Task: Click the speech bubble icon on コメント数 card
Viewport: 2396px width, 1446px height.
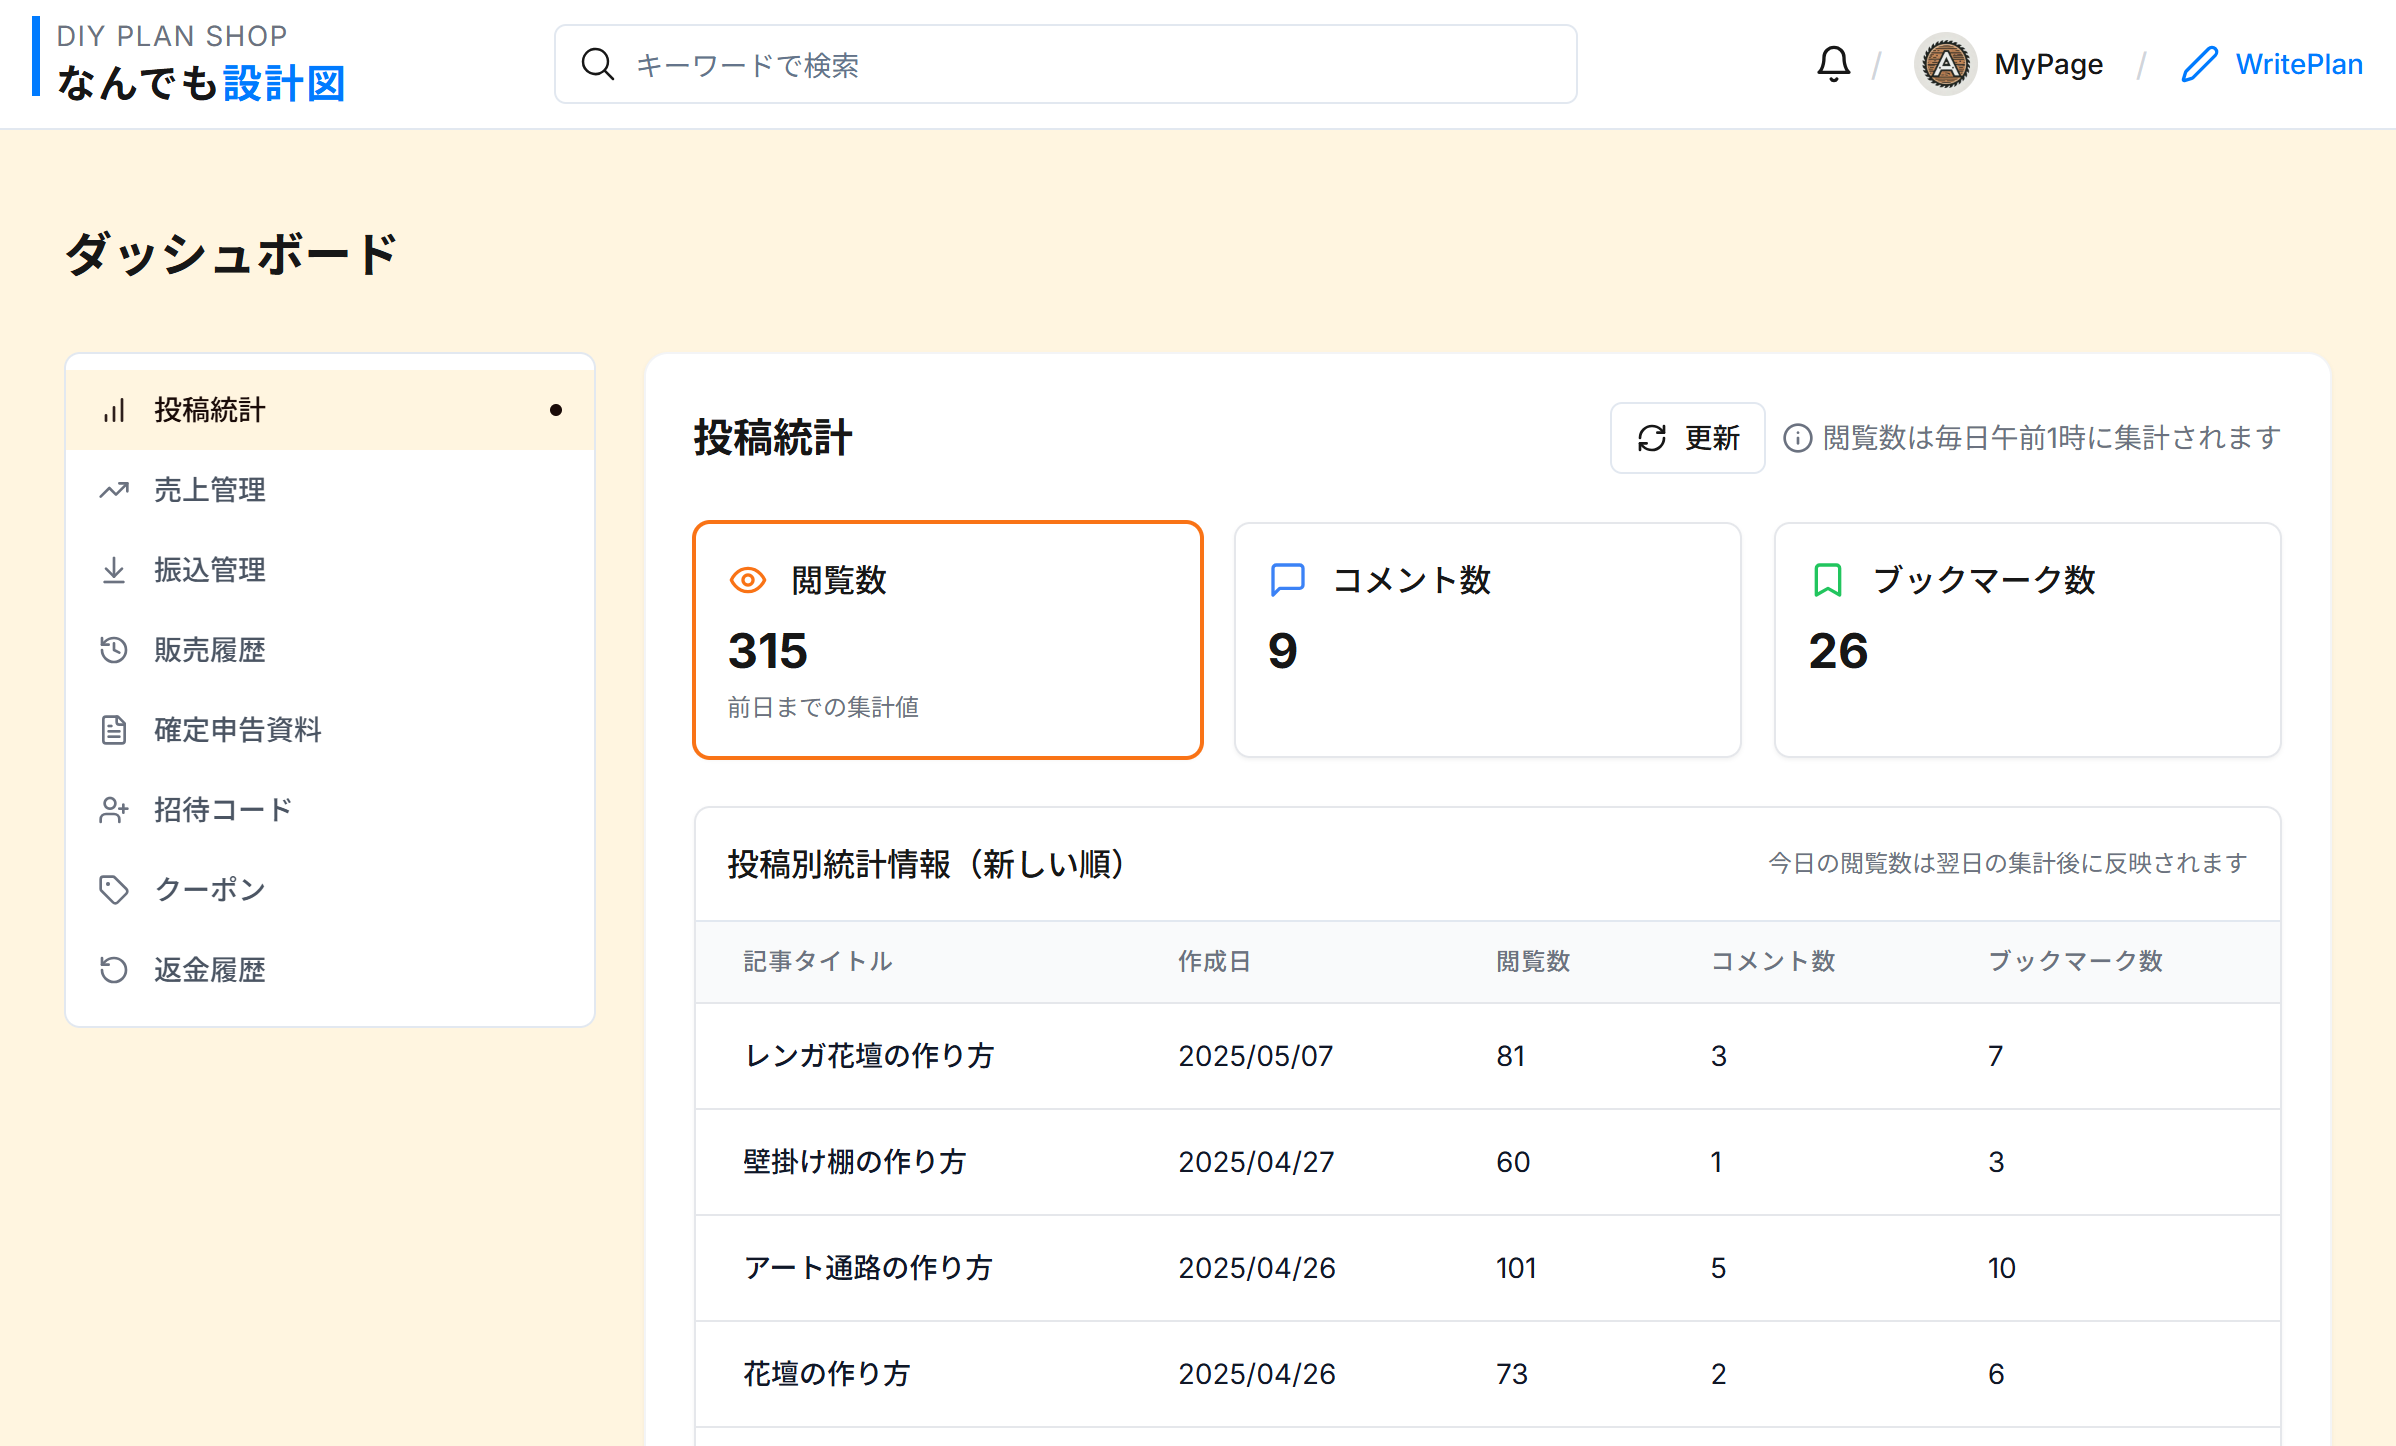Action: 1288,580
